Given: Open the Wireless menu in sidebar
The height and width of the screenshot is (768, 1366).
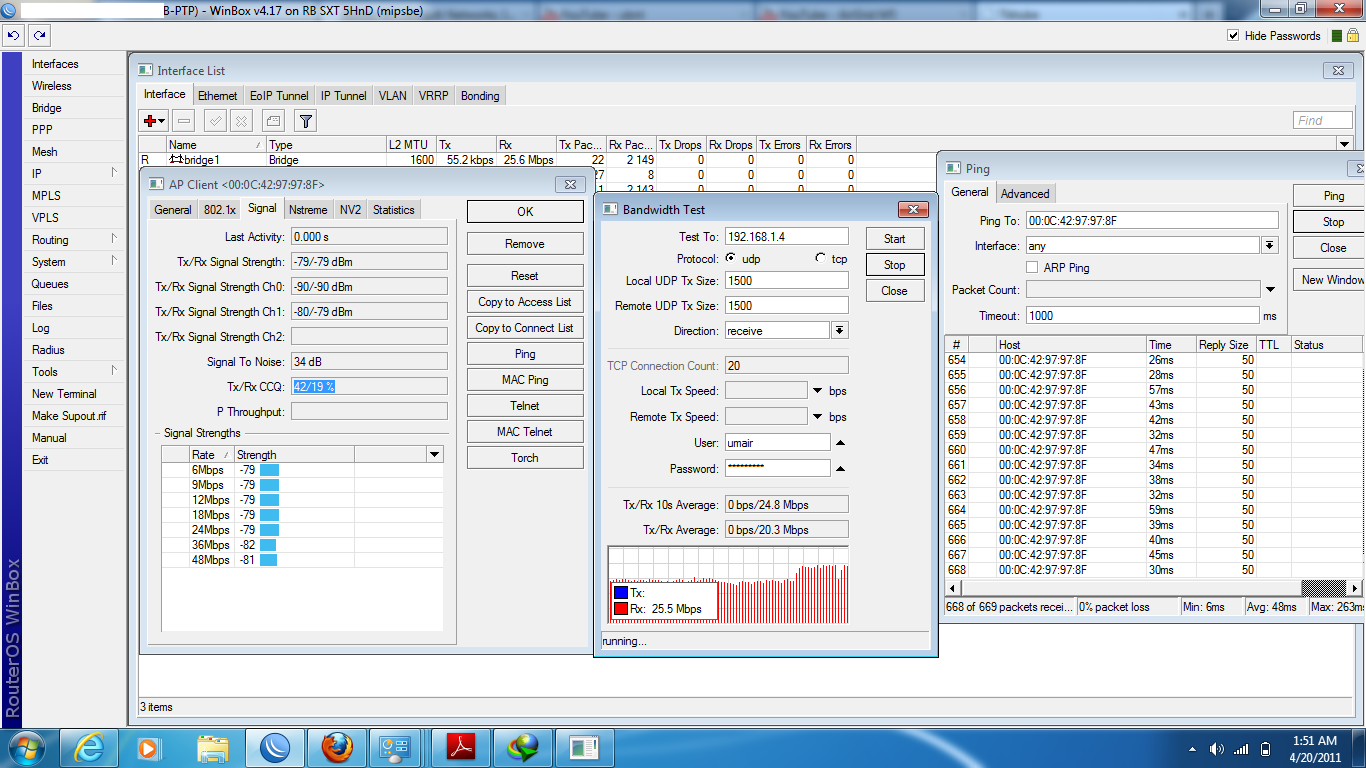Looking at the screenshot, I should 52,86.
